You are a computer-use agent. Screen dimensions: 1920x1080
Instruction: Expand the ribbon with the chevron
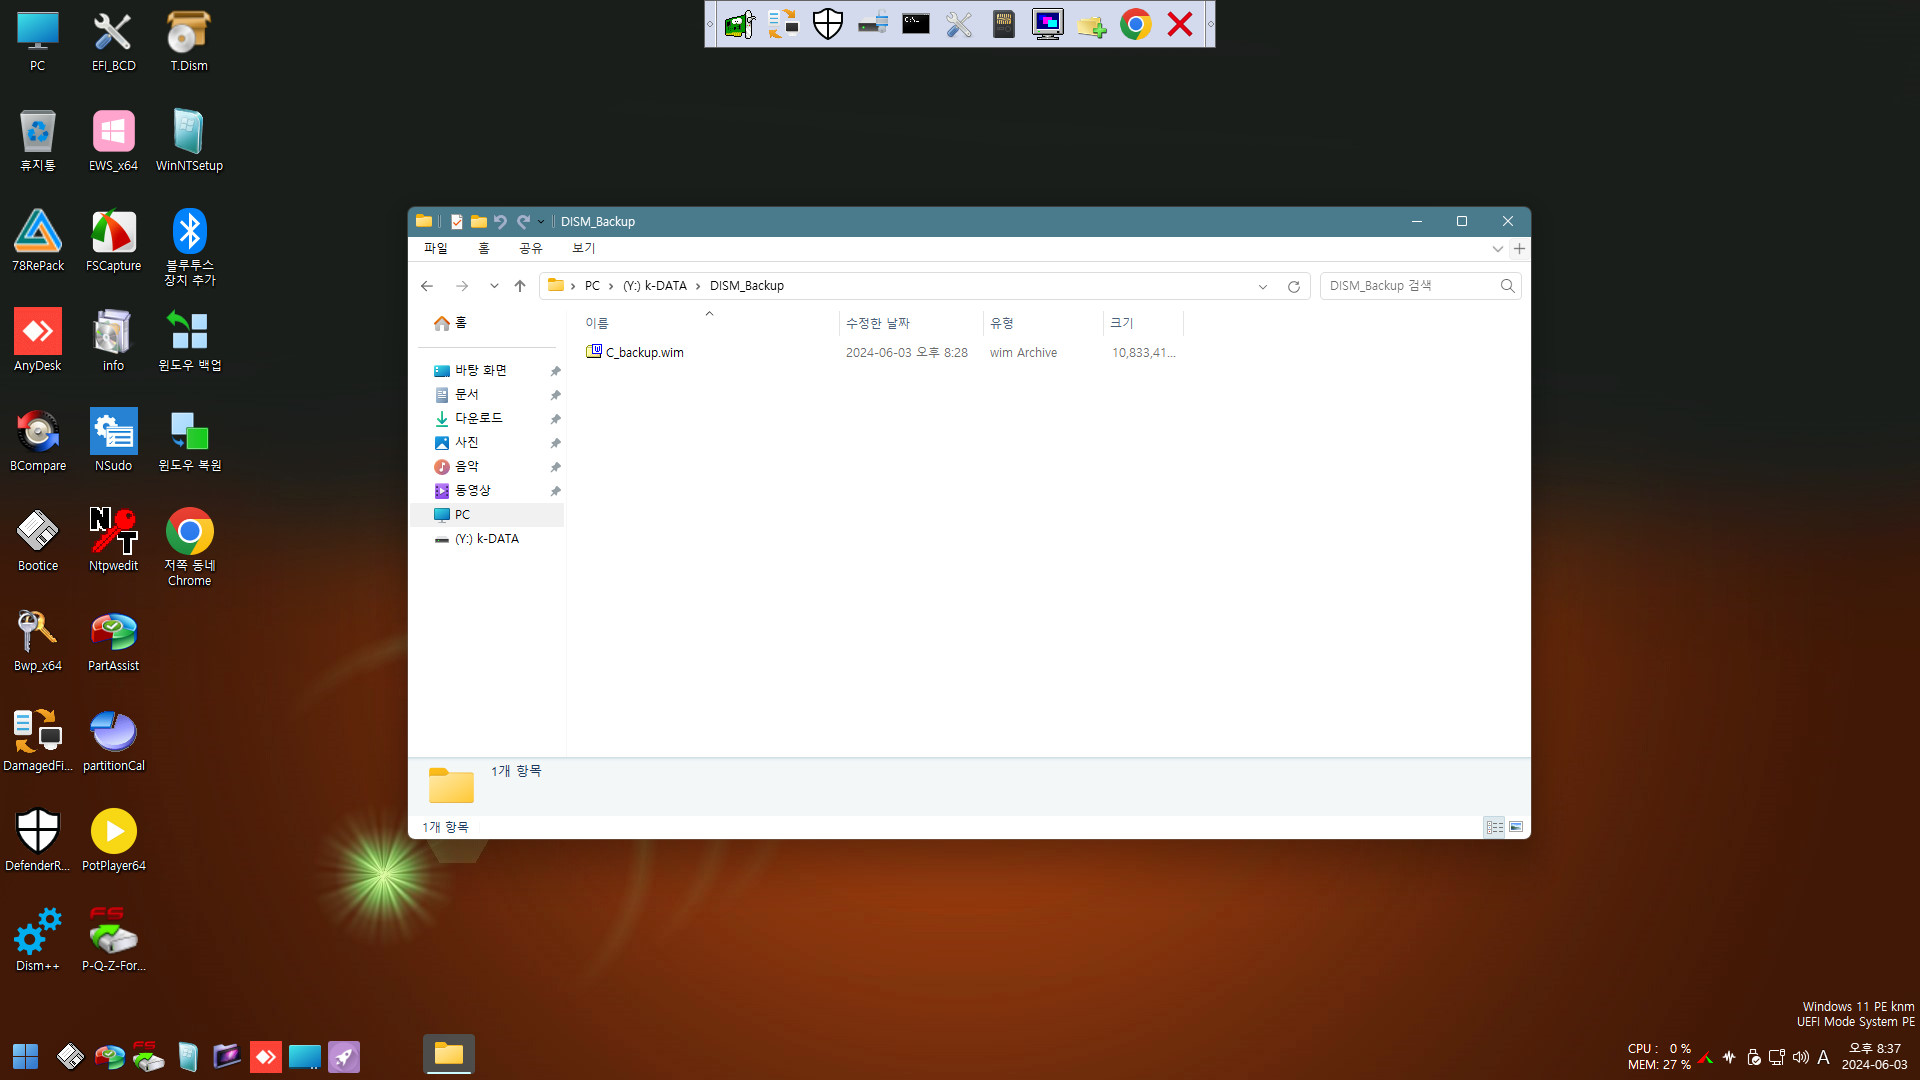click(1497, 248)
